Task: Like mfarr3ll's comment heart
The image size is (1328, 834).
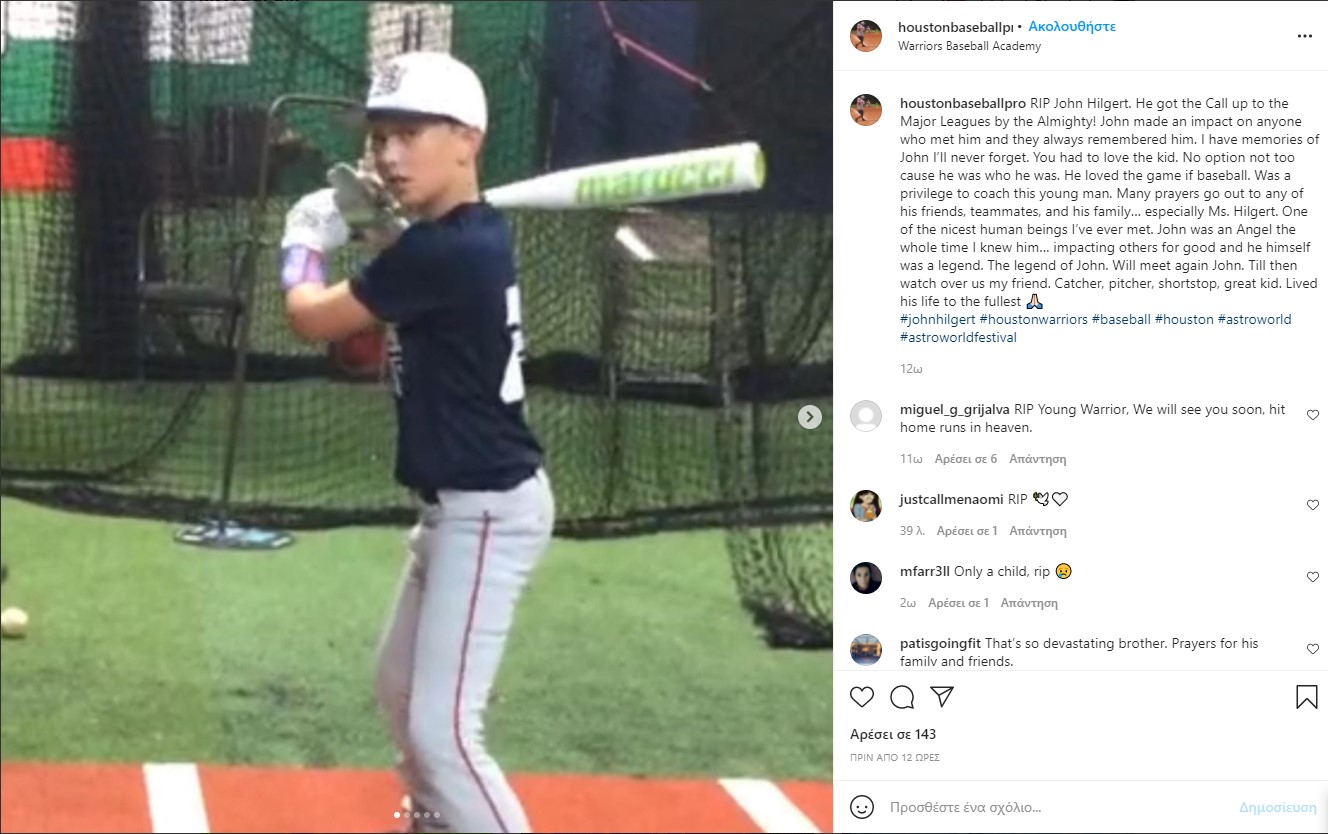Action: pos(1313,577)
